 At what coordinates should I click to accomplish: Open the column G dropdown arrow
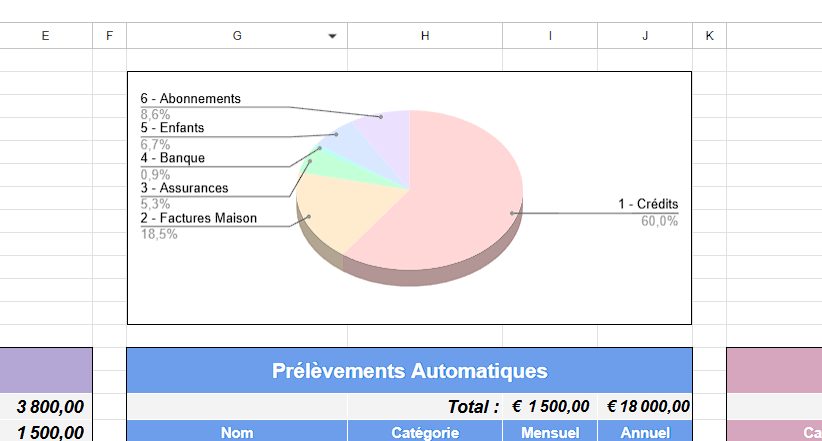tap(333, 36)
